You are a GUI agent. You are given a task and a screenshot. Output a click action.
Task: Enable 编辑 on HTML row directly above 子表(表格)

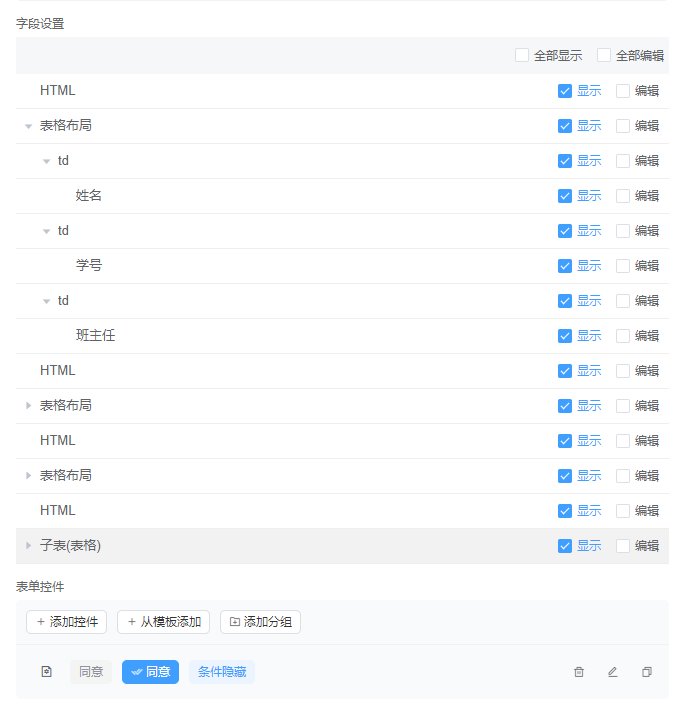point(623,511)
